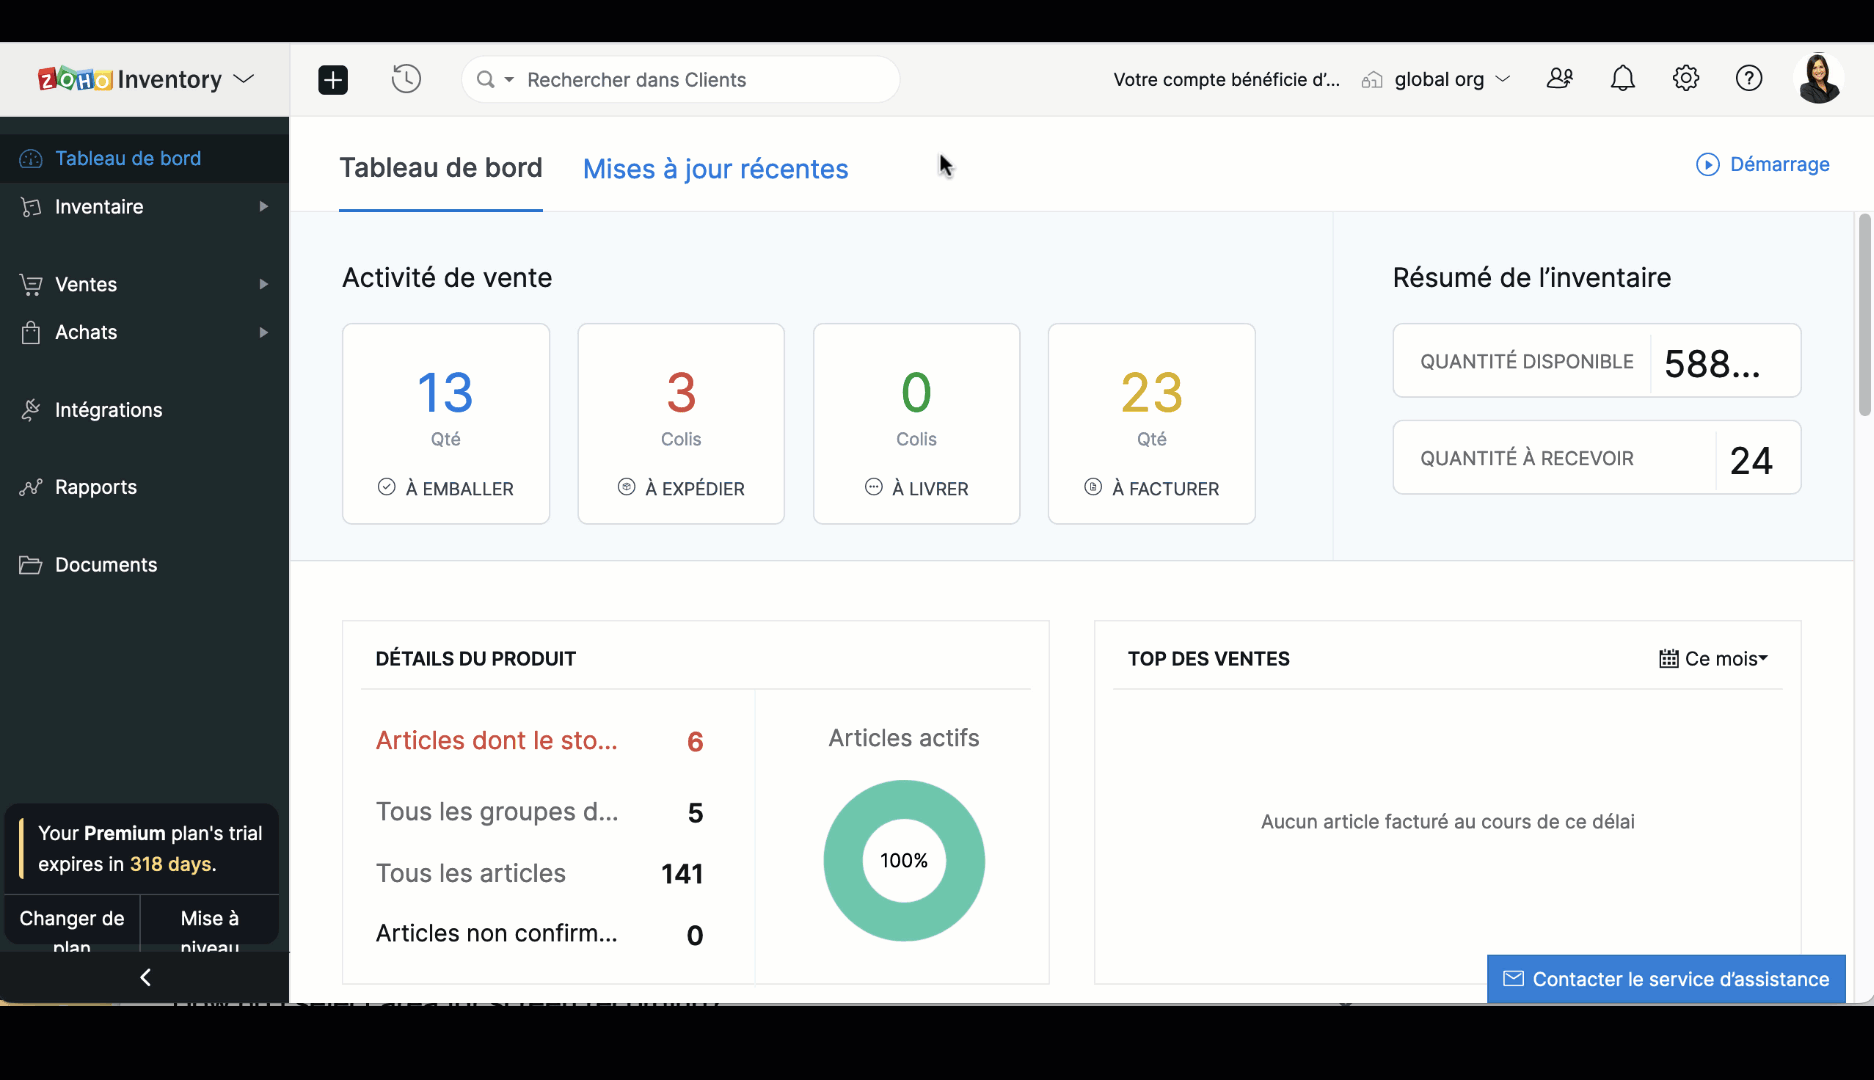Screen dimensions: 1874x1080
Task: Click the Rapports chart icon
Action: click(x=31, y=487)
